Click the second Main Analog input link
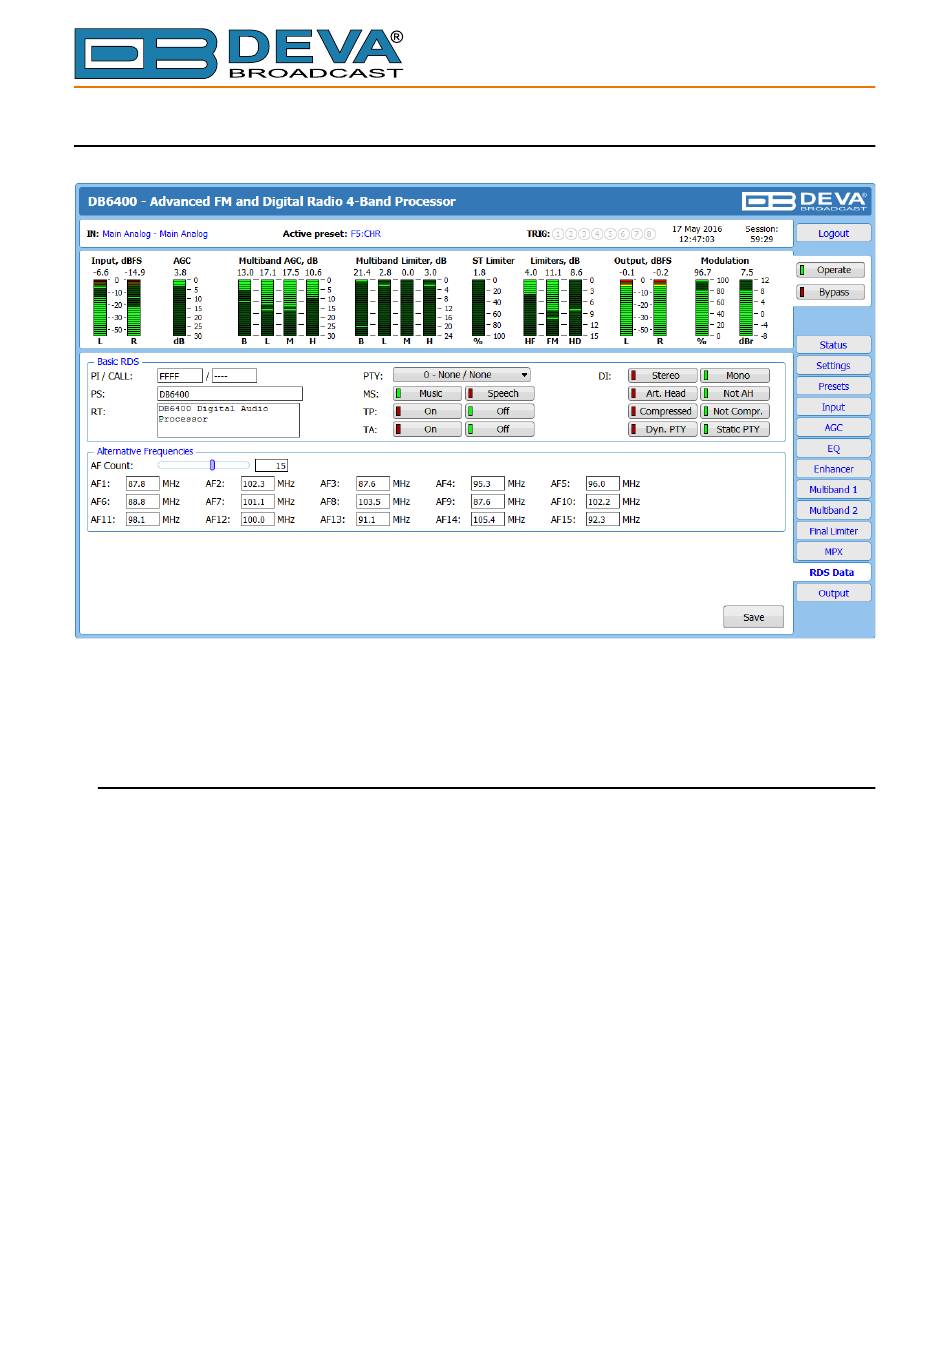This screenshot has width=950, height=1360. 183,234
